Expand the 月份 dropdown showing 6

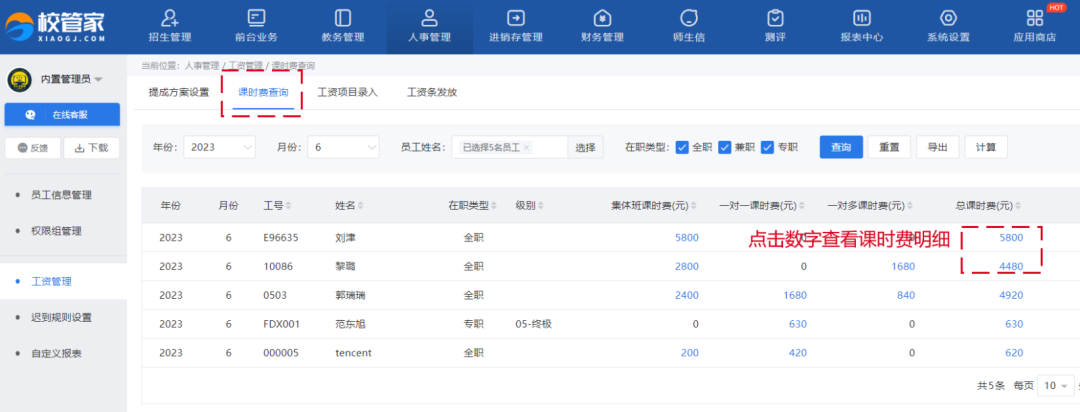tap(343, 147)
